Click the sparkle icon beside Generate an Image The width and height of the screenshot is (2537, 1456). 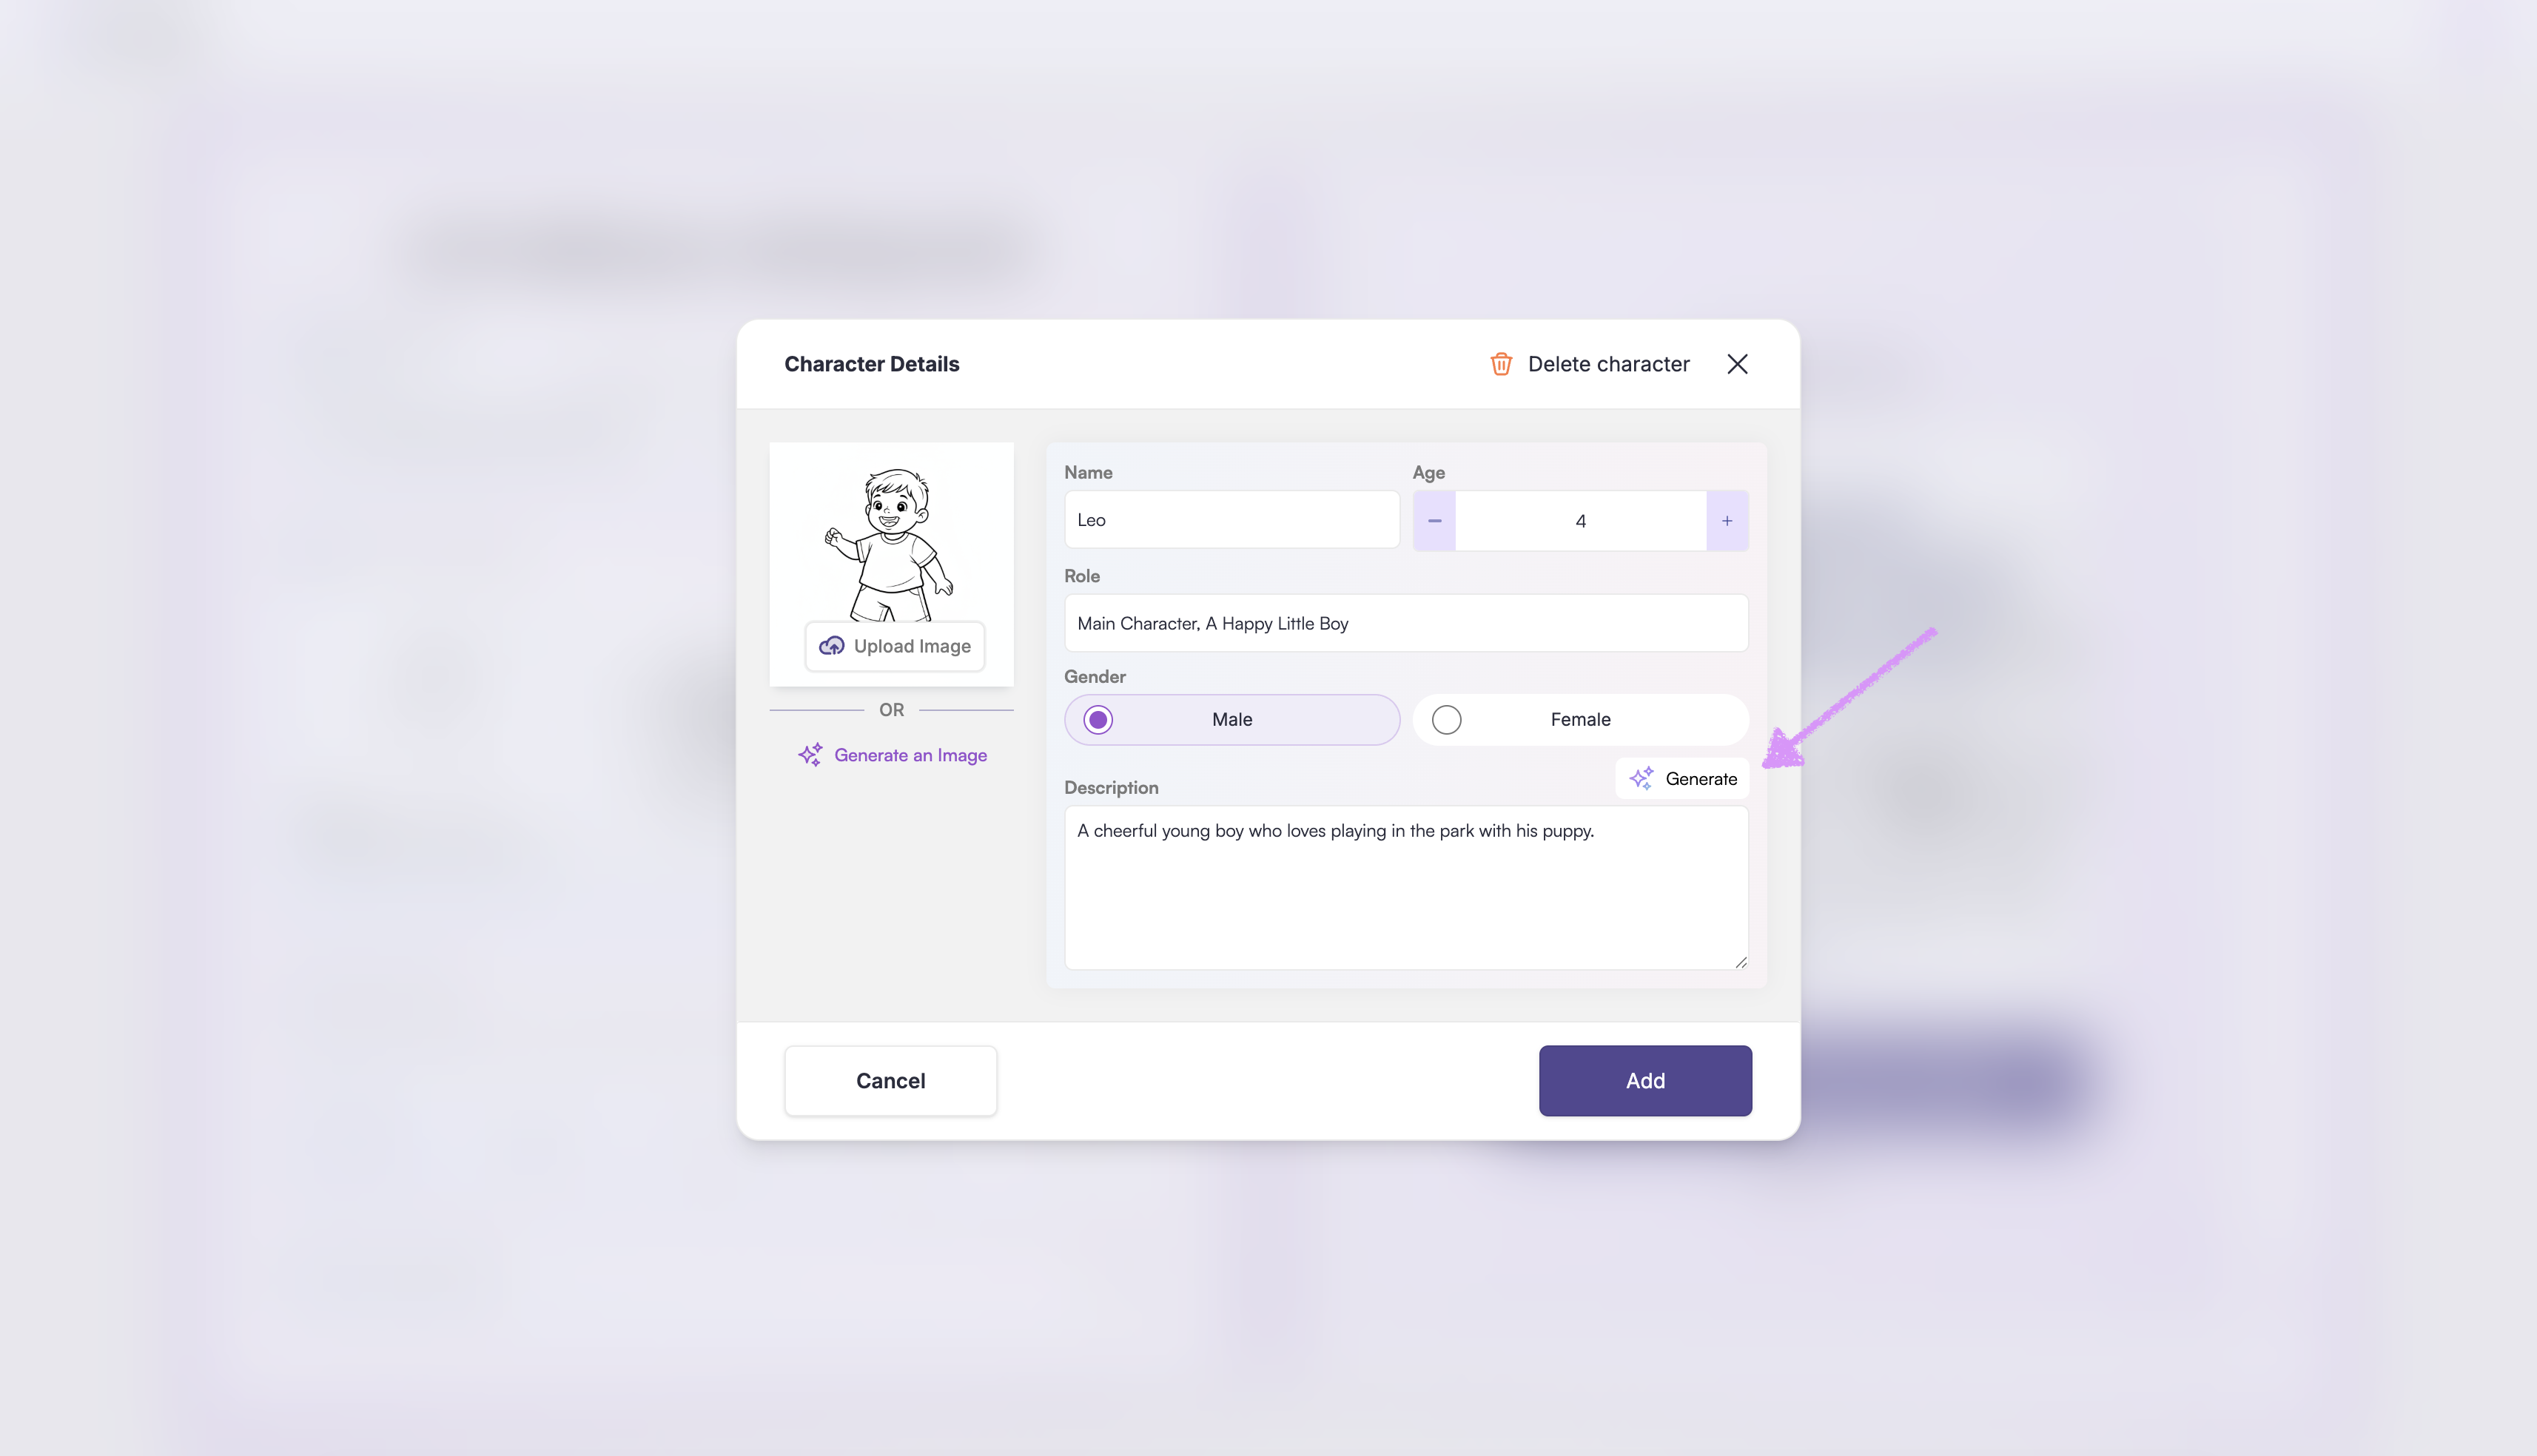pos(810,755)
